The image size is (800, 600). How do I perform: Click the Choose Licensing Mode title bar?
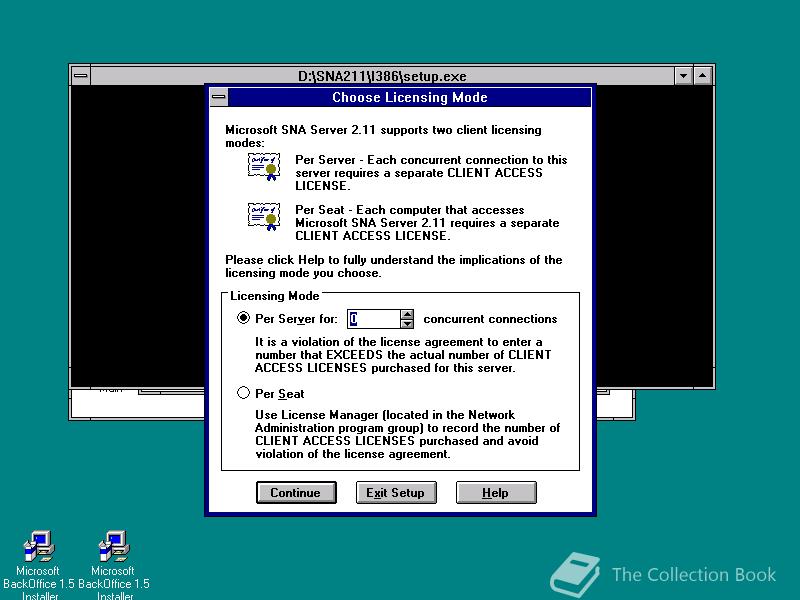[410, 97]
